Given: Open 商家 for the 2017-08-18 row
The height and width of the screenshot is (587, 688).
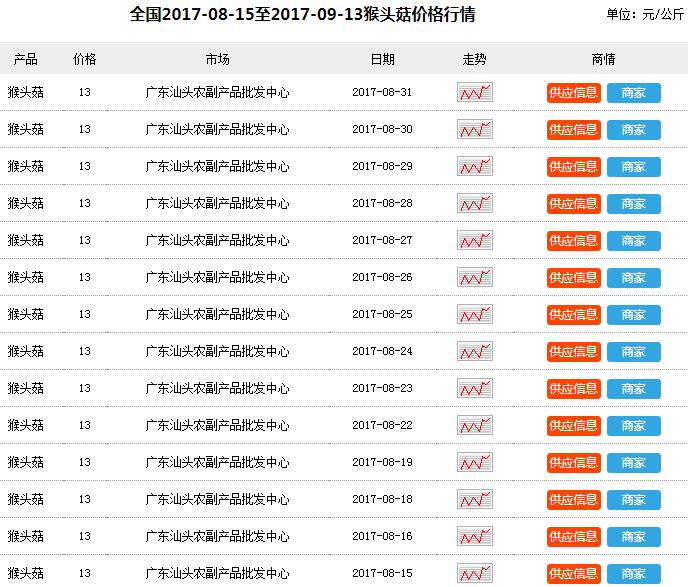Looking at the screenshot, I should 633,500.
